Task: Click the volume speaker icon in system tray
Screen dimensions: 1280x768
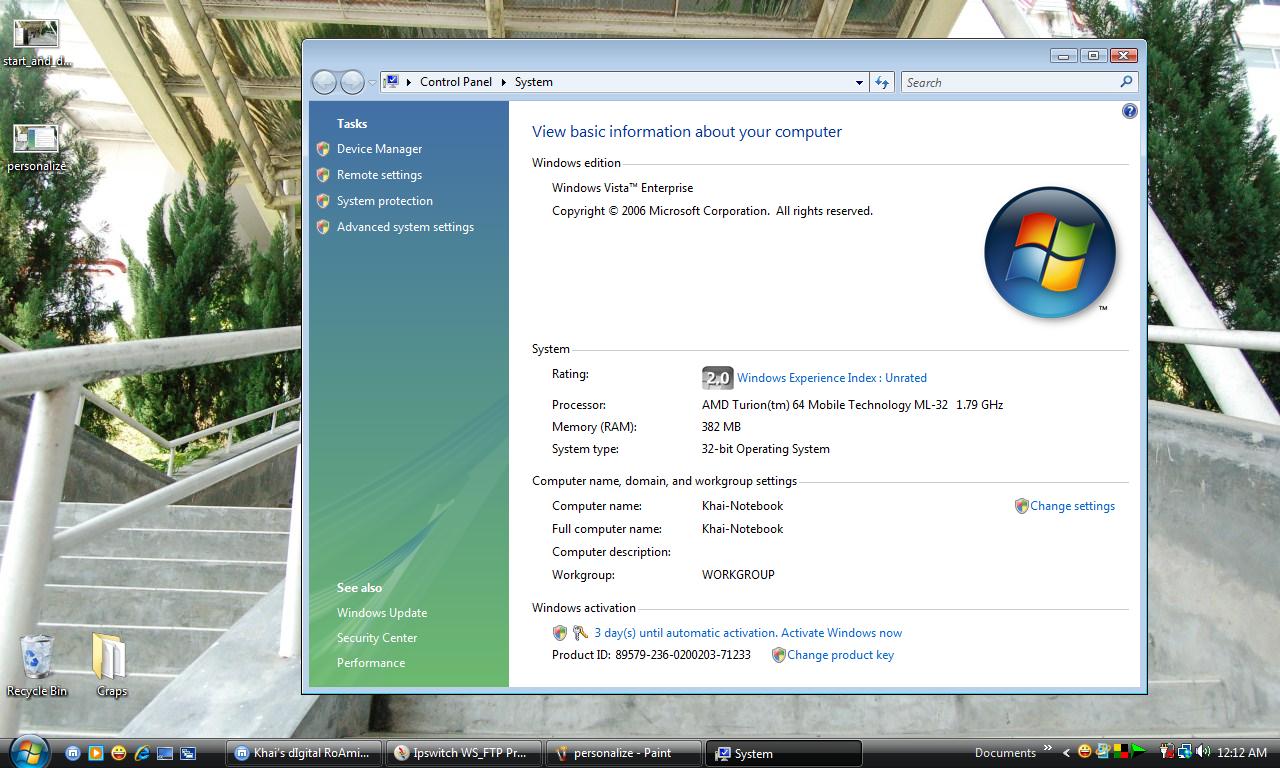Action: pos(1202,752)
